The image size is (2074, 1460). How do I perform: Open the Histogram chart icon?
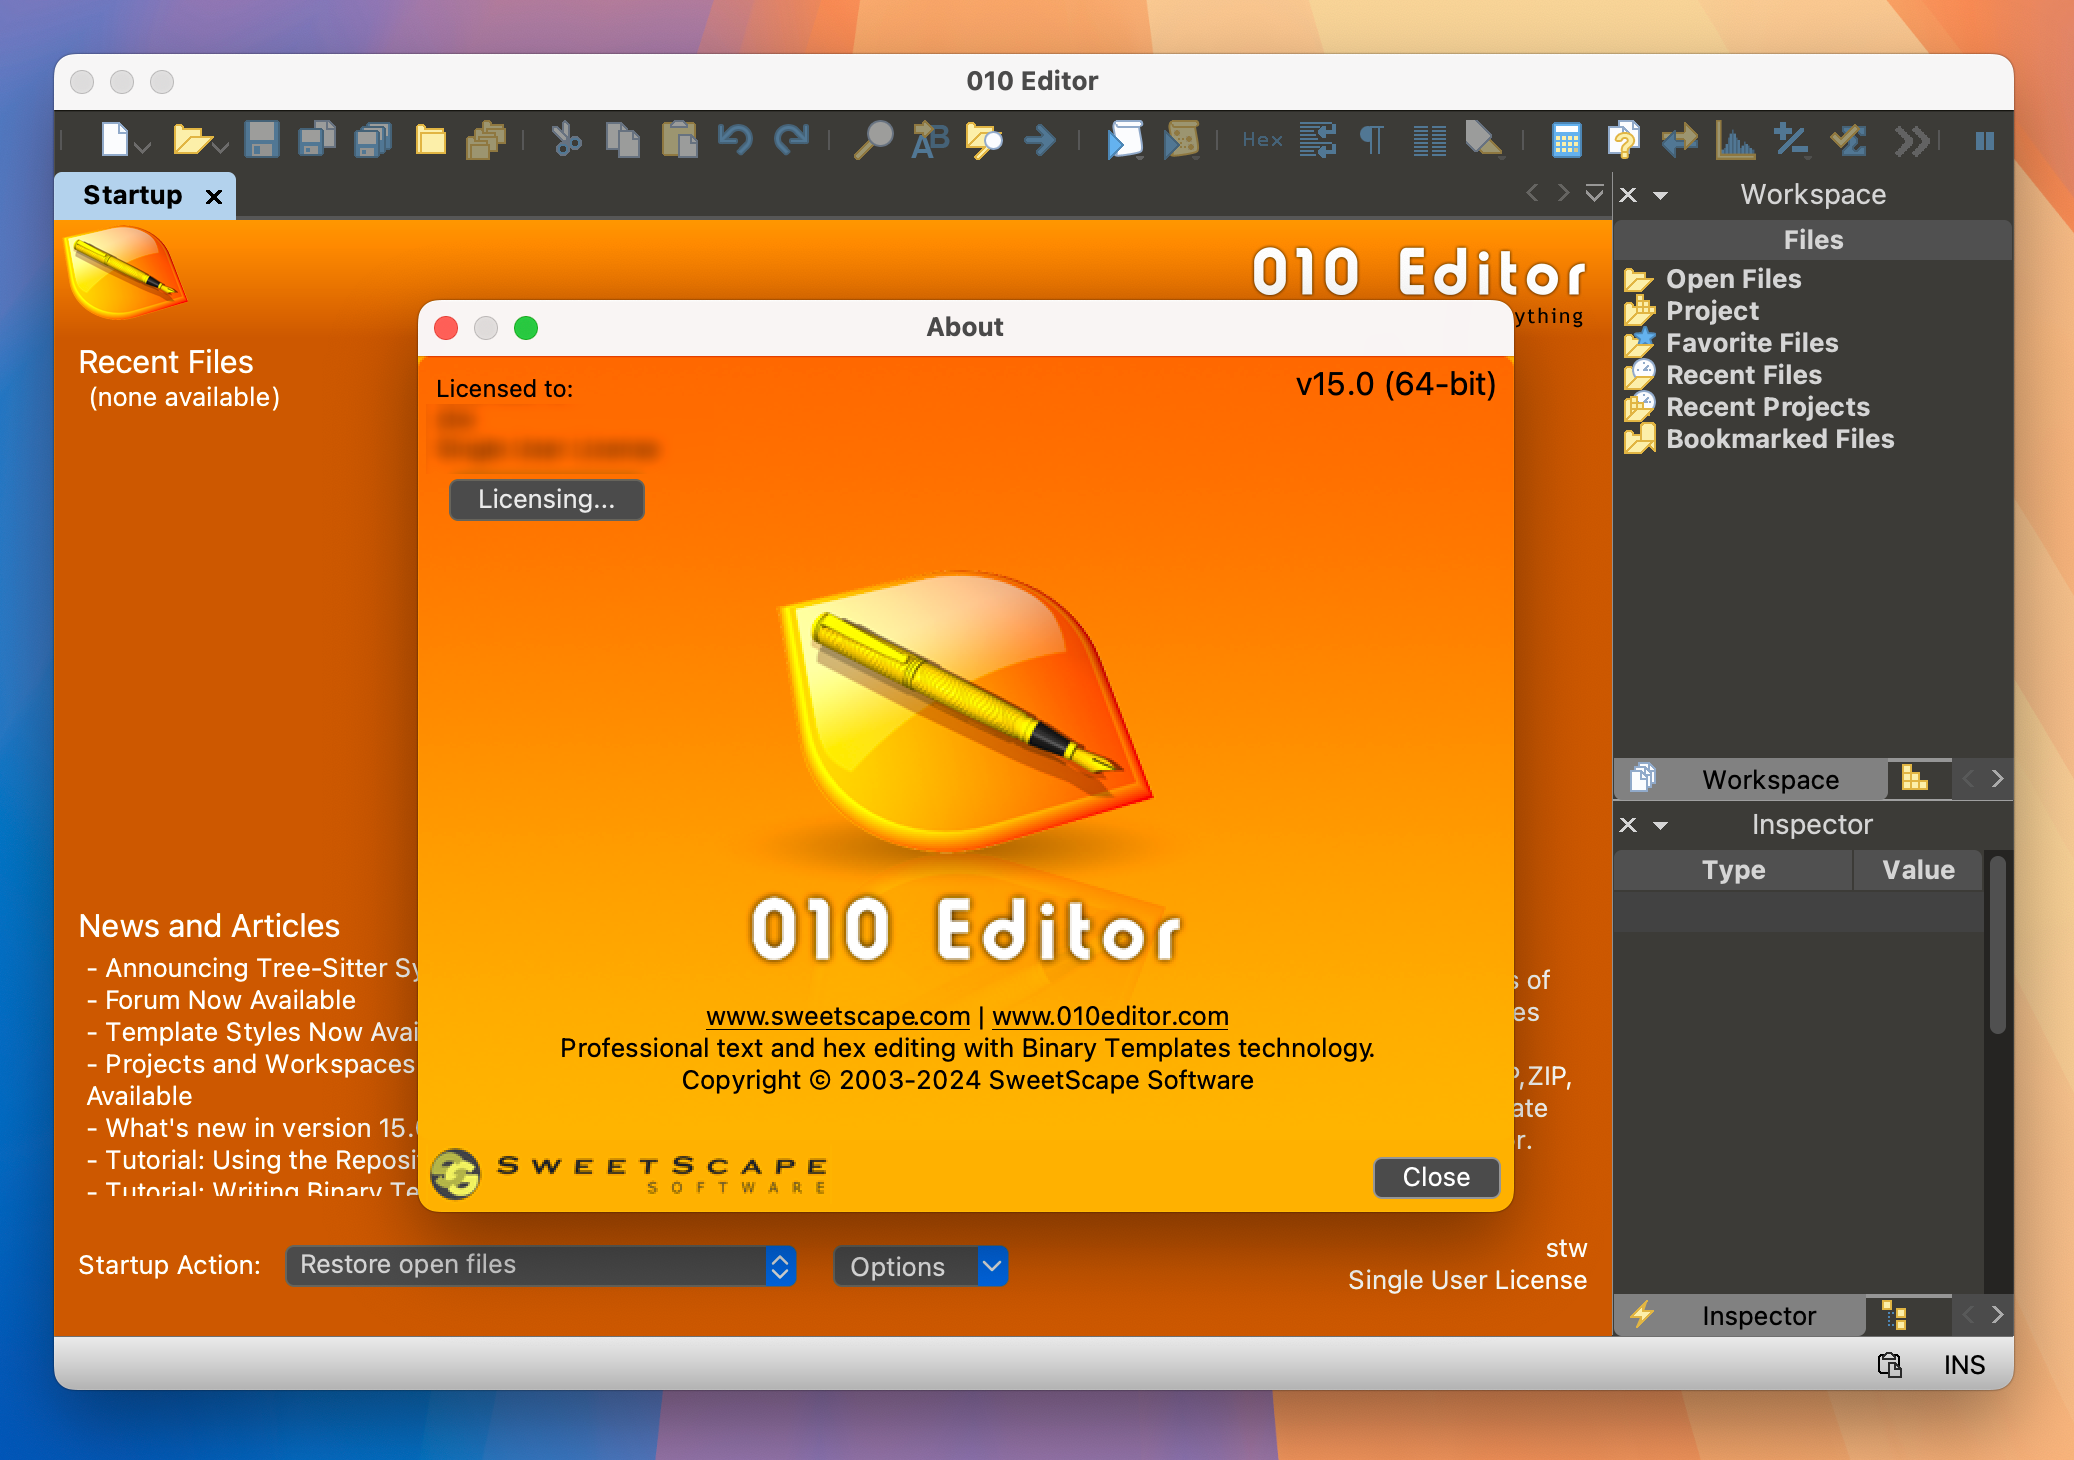(1735, 140)
